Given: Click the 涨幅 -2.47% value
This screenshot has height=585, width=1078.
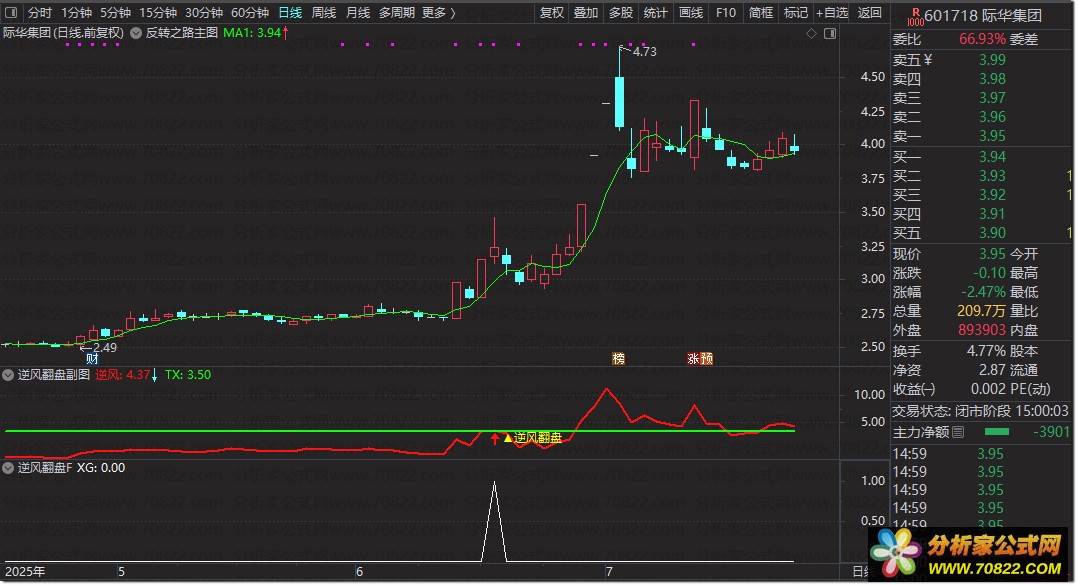Looking at the screenshot, I should (983, 292).
